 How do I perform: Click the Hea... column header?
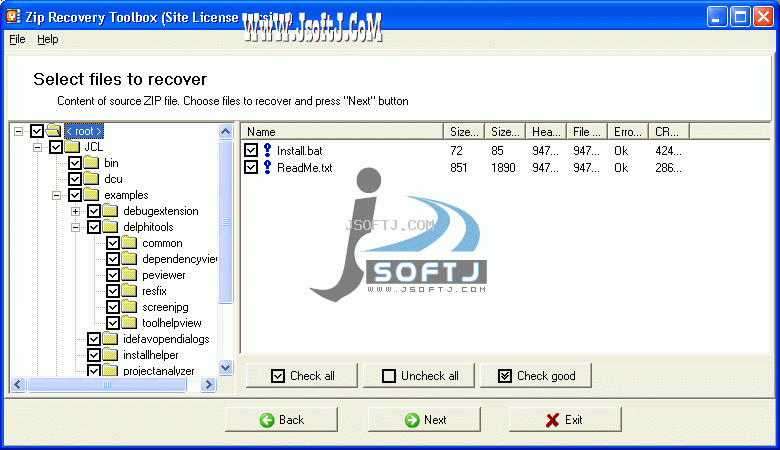coord(546,132)
